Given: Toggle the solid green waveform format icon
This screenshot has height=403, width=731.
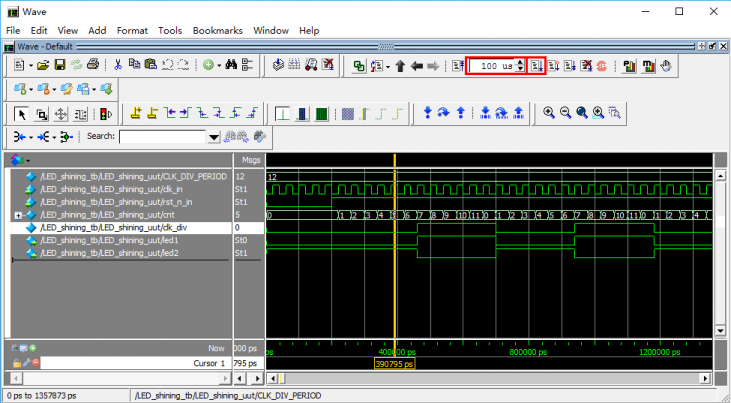Looking at the screenshot, I should [x=322, y=114].
